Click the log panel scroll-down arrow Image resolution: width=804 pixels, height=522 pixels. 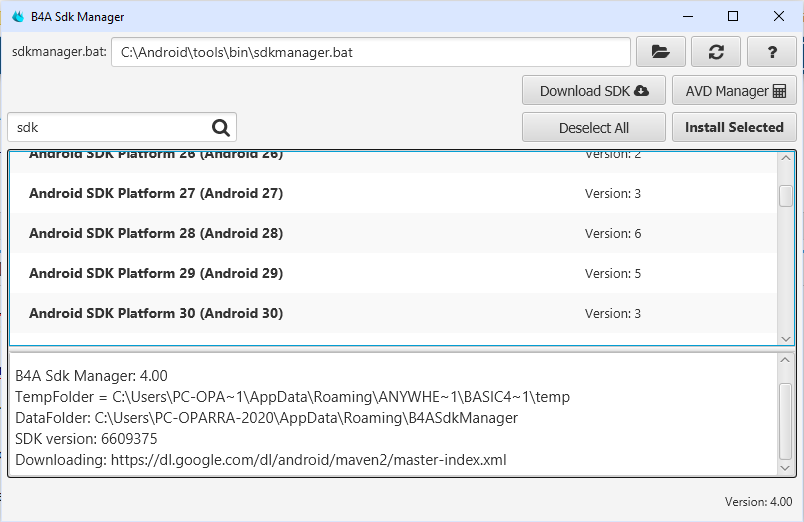point(786,467)
